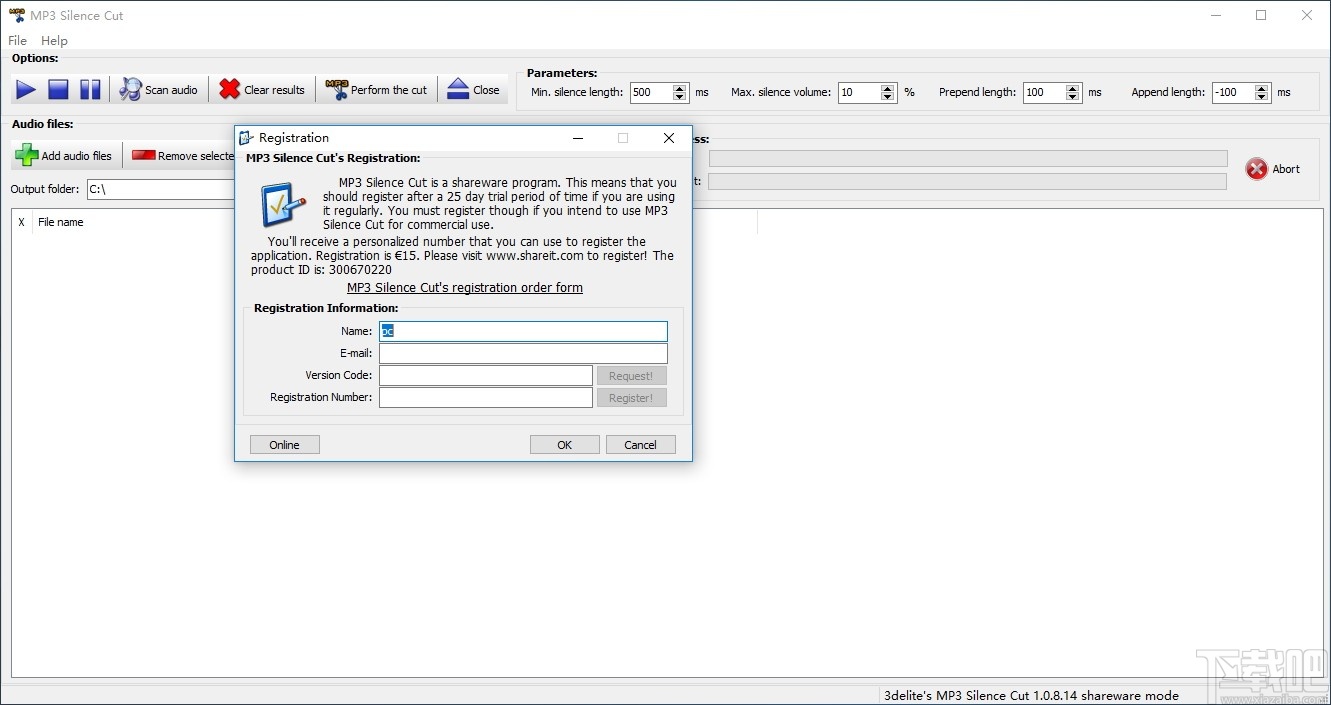The width and height of the screenshot is (1331, 705).
Task: Click Cancel in Registration dialog
Action: (x=641, y=445)
